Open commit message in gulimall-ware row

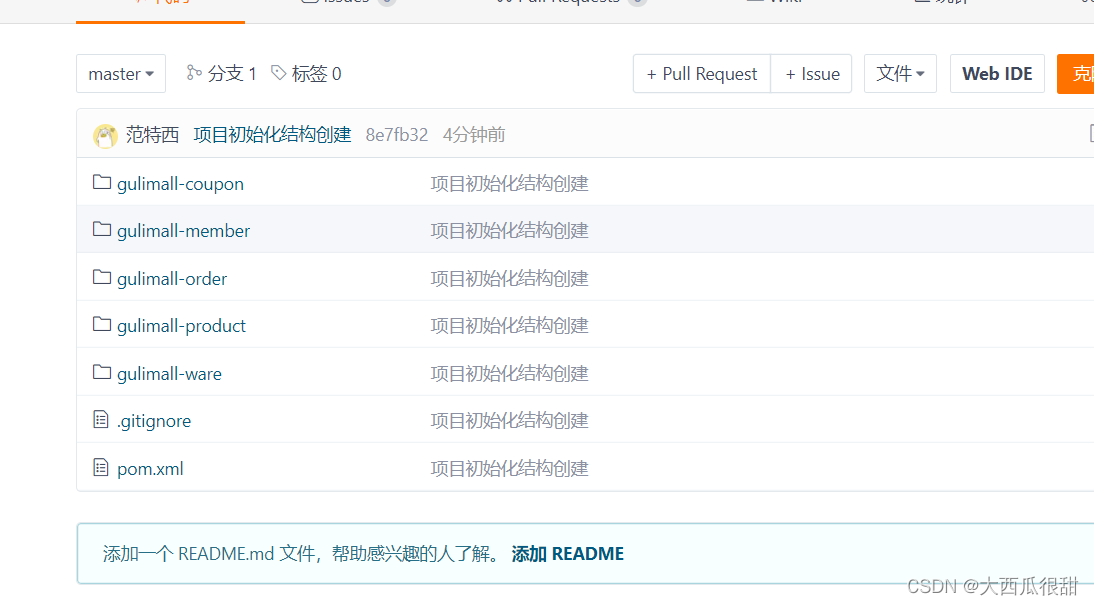click(x=509, y=373)
